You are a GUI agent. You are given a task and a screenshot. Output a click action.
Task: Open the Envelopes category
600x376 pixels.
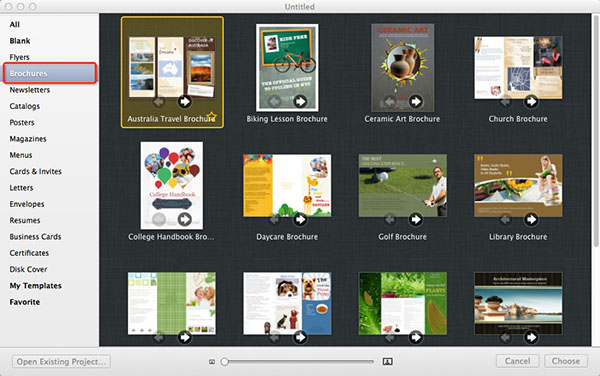(x=27, y=204)
